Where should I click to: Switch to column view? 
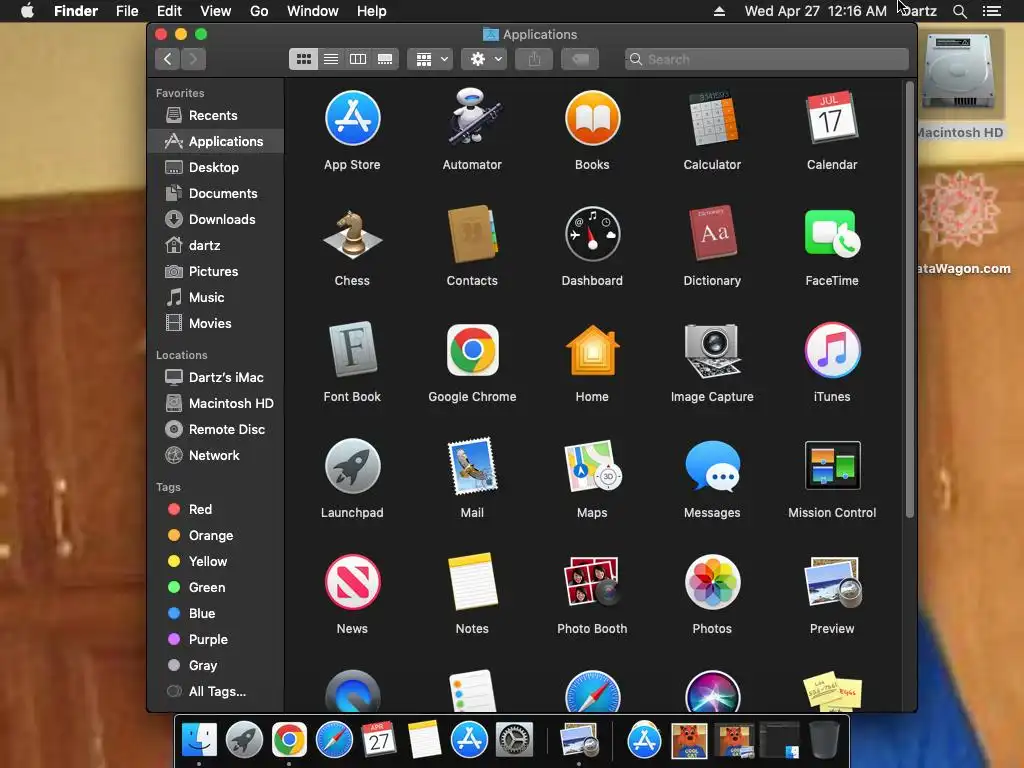(358, 59)
